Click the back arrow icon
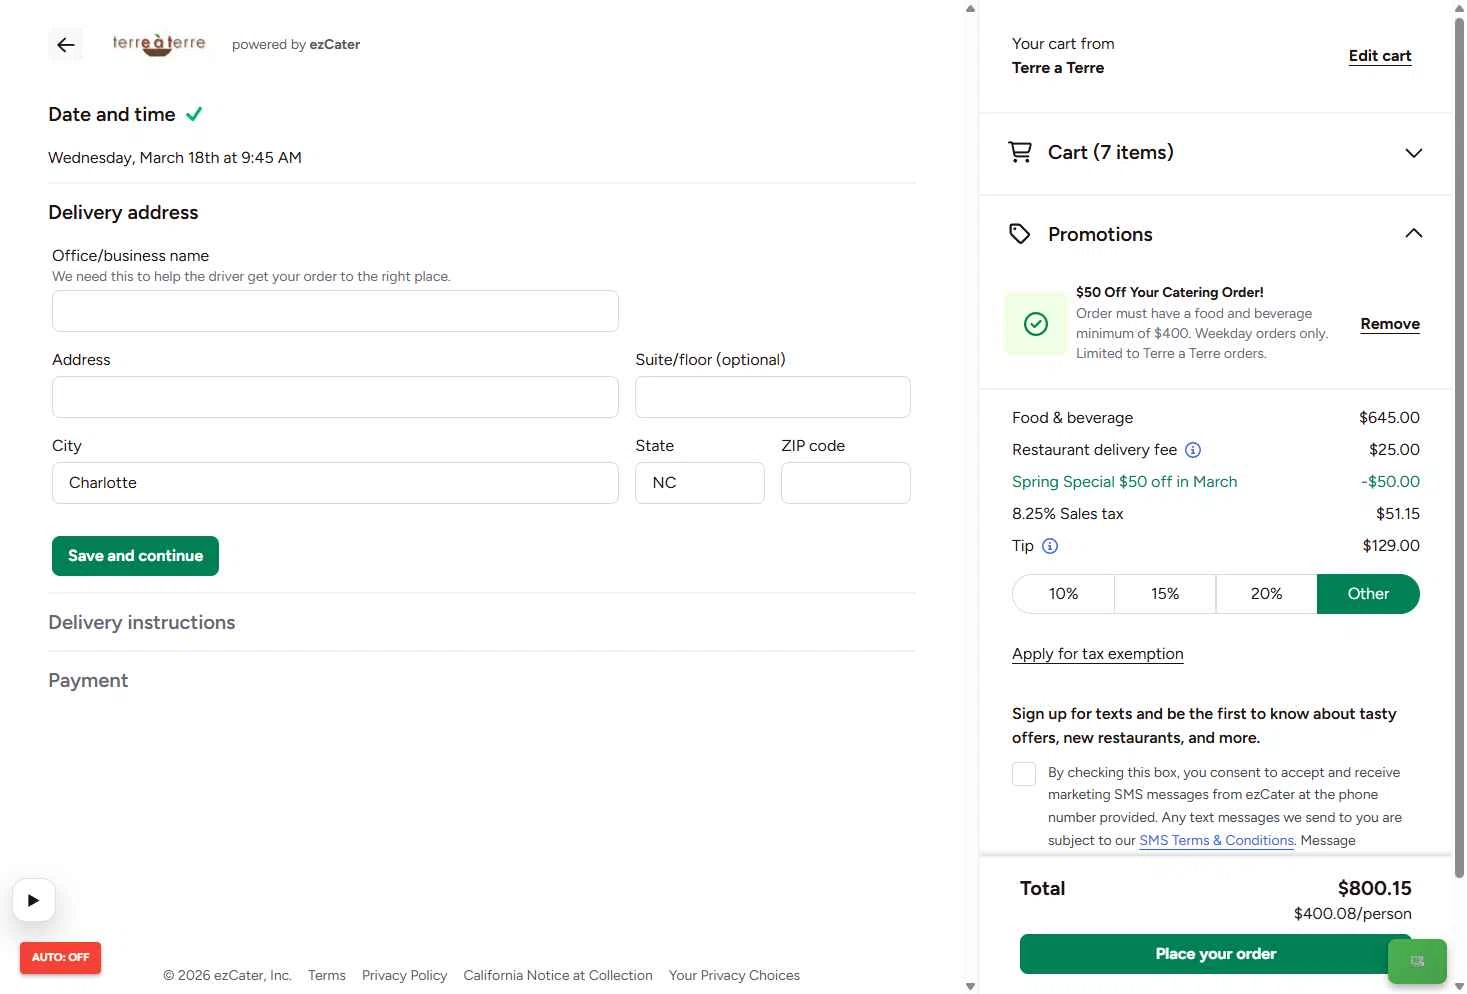 point(66,44)
